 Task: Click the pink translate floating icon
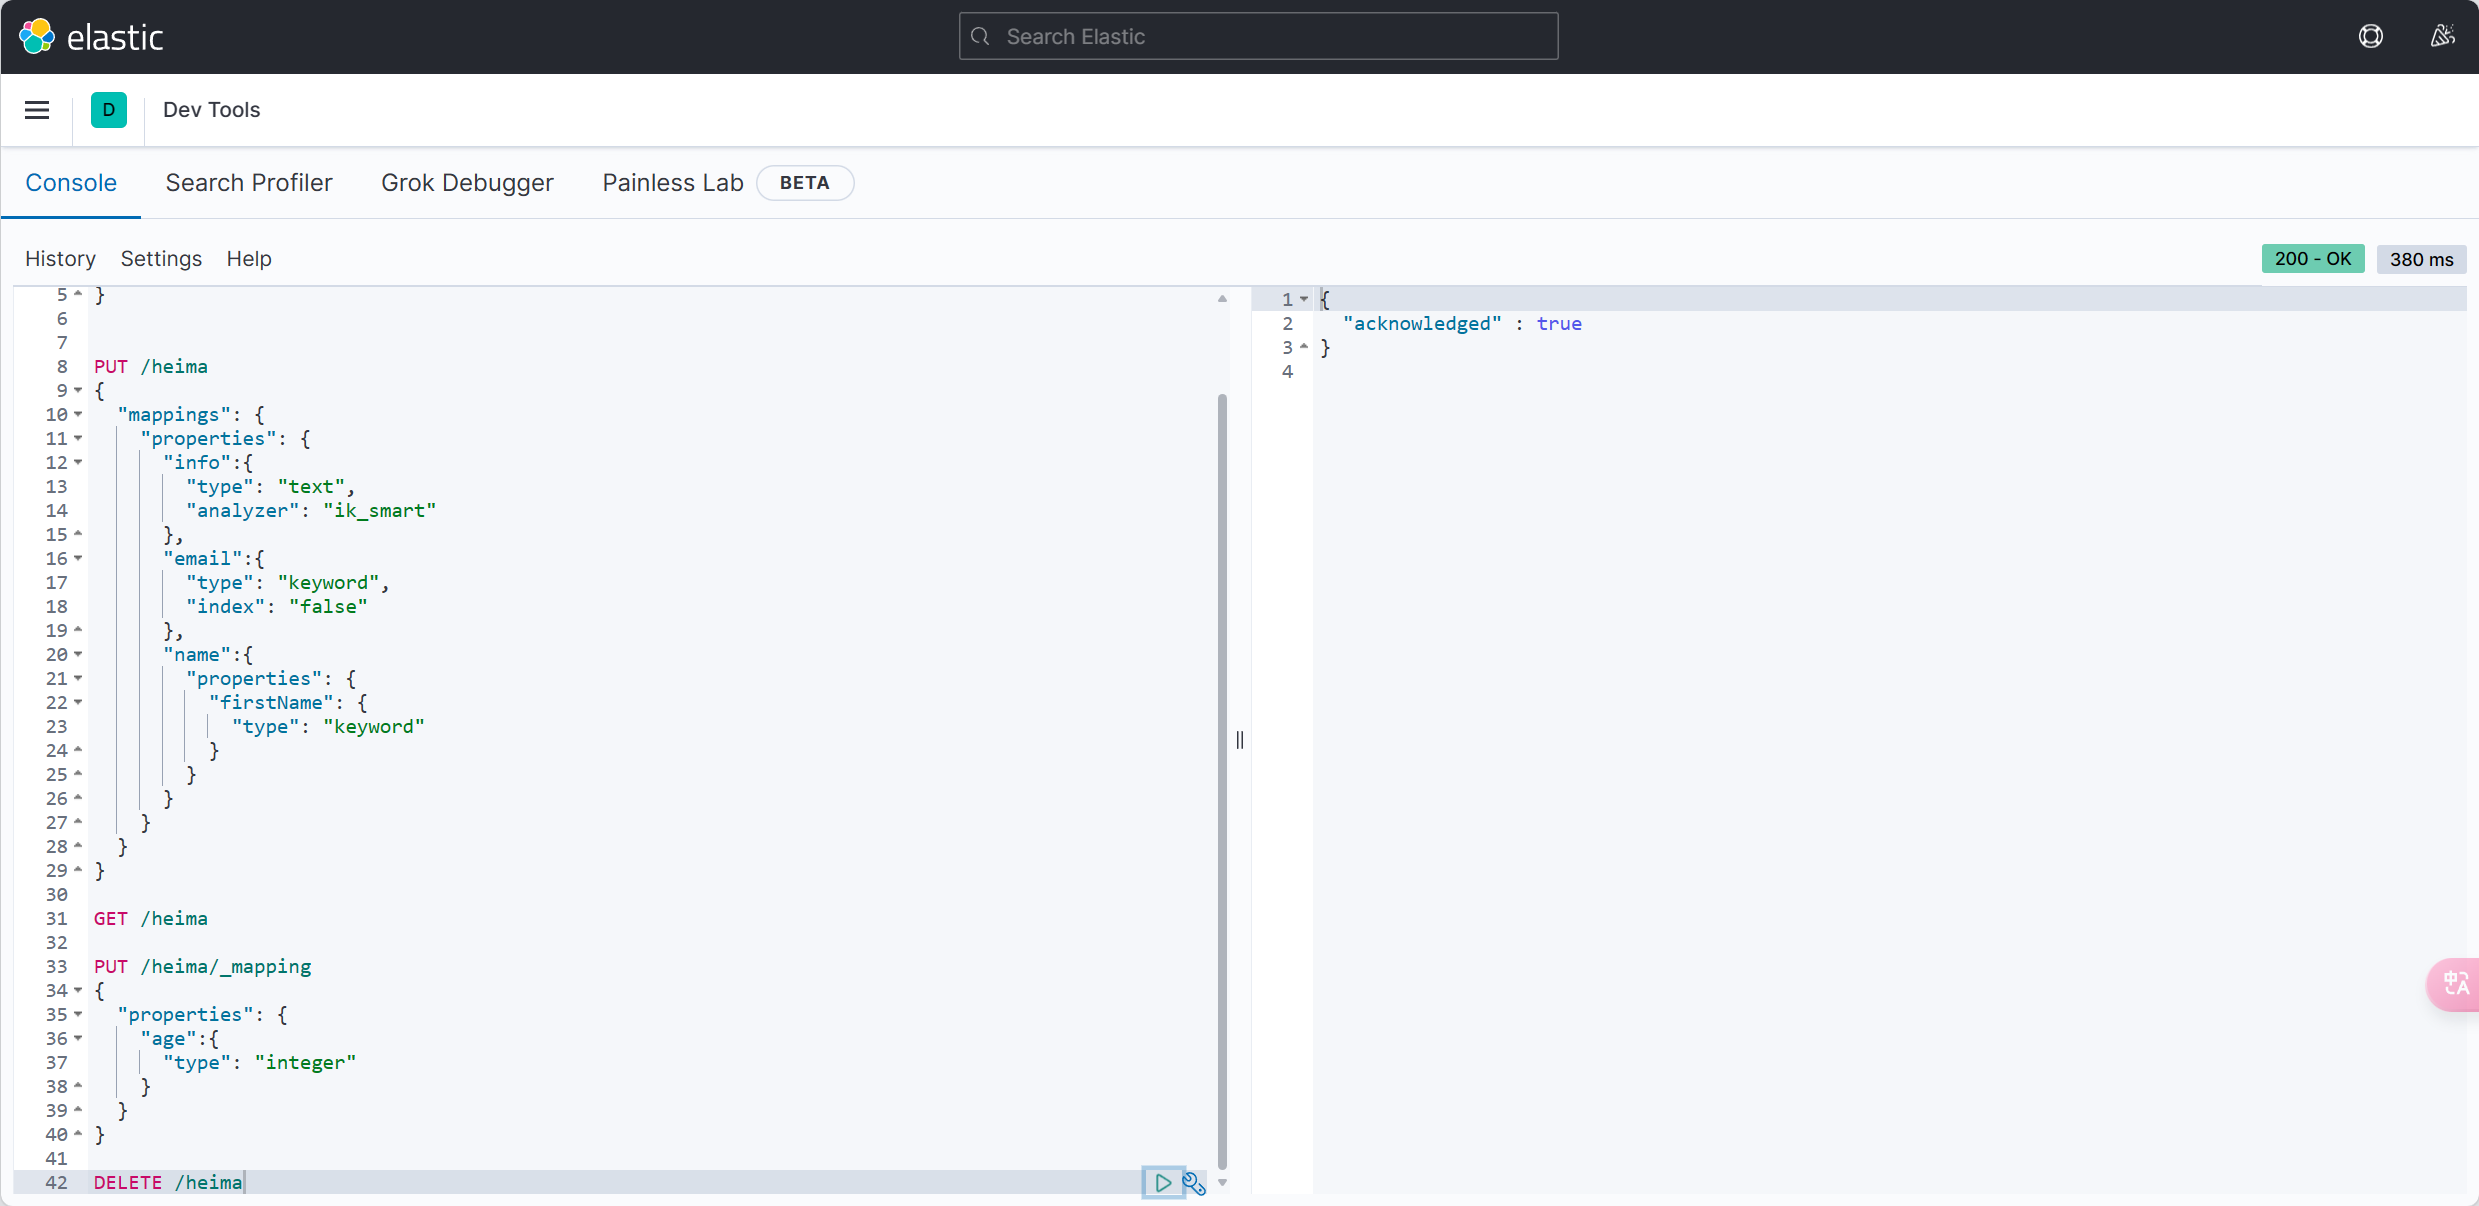pyautogui.click(x=2455, y=984)
